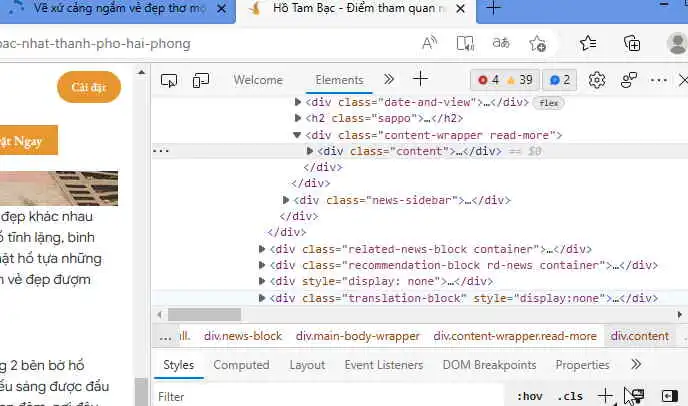Focus the Styles Filter input field

click(x=329, y=396)
